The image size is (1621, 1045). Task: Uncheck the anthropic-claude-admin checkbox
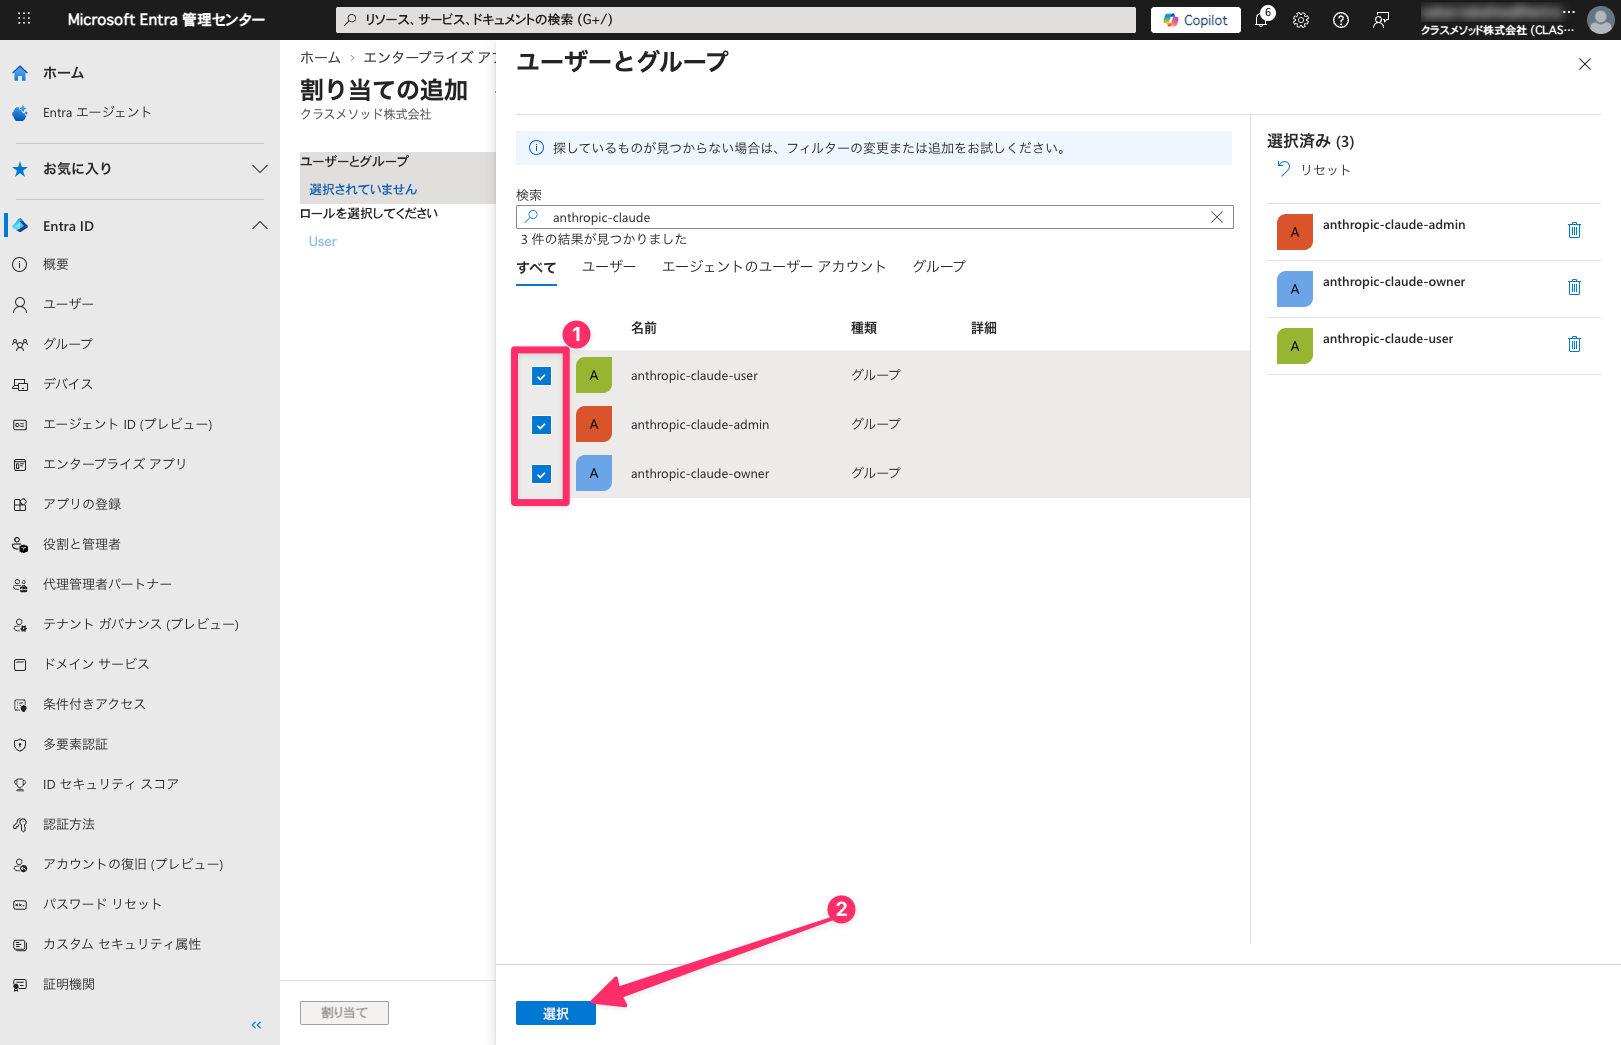click(x=541, y=425)
